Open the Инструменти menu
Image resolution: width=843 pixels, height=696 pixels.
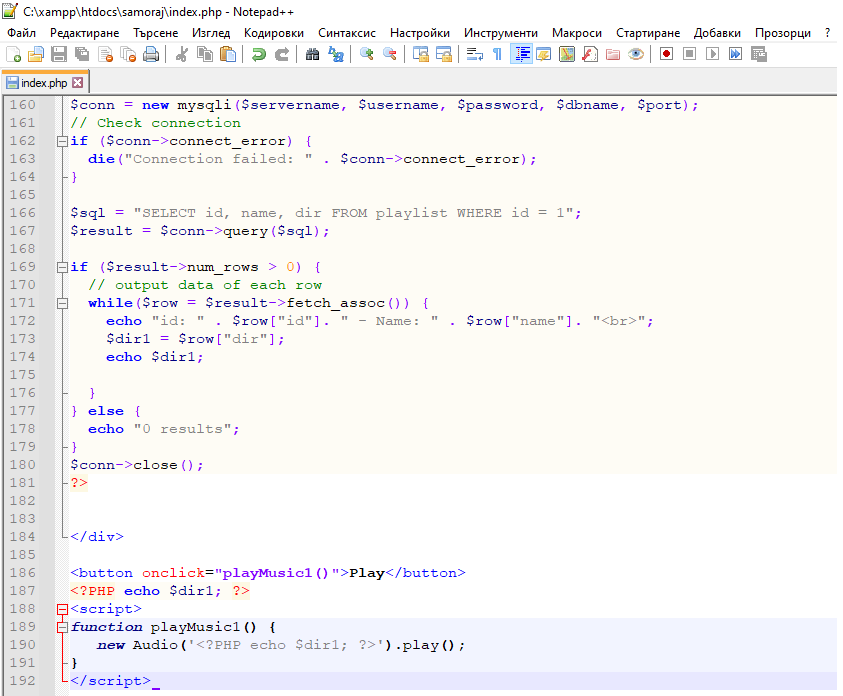coord(501,33)
